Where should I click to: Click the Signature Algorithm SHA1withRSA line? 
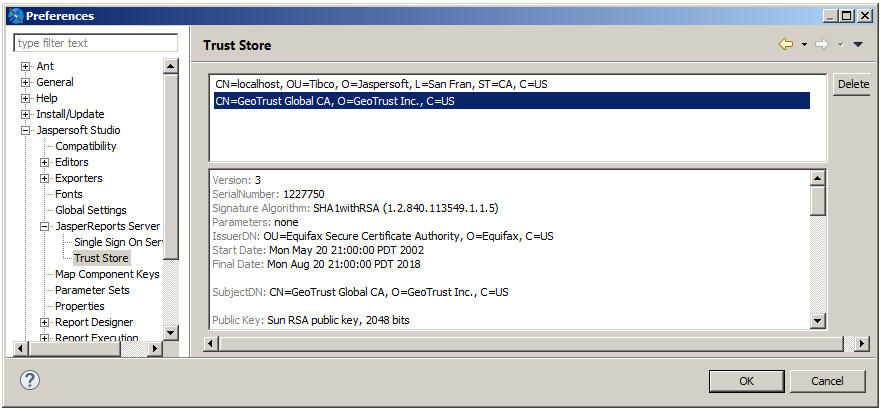click(x=355, y=209)
